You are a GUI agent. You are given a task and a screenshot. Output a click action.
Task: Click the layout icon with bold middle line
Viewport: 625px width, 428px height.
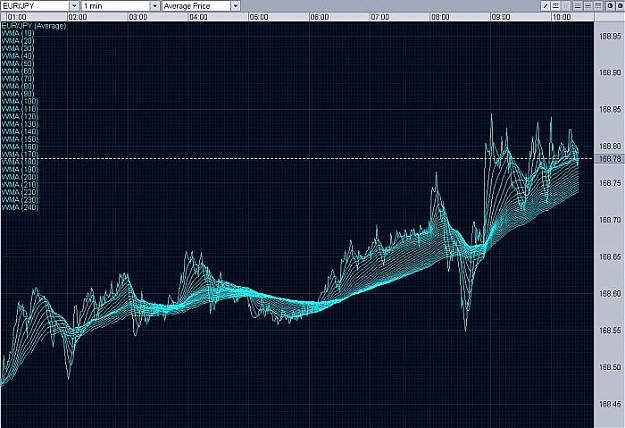[588, 6]
